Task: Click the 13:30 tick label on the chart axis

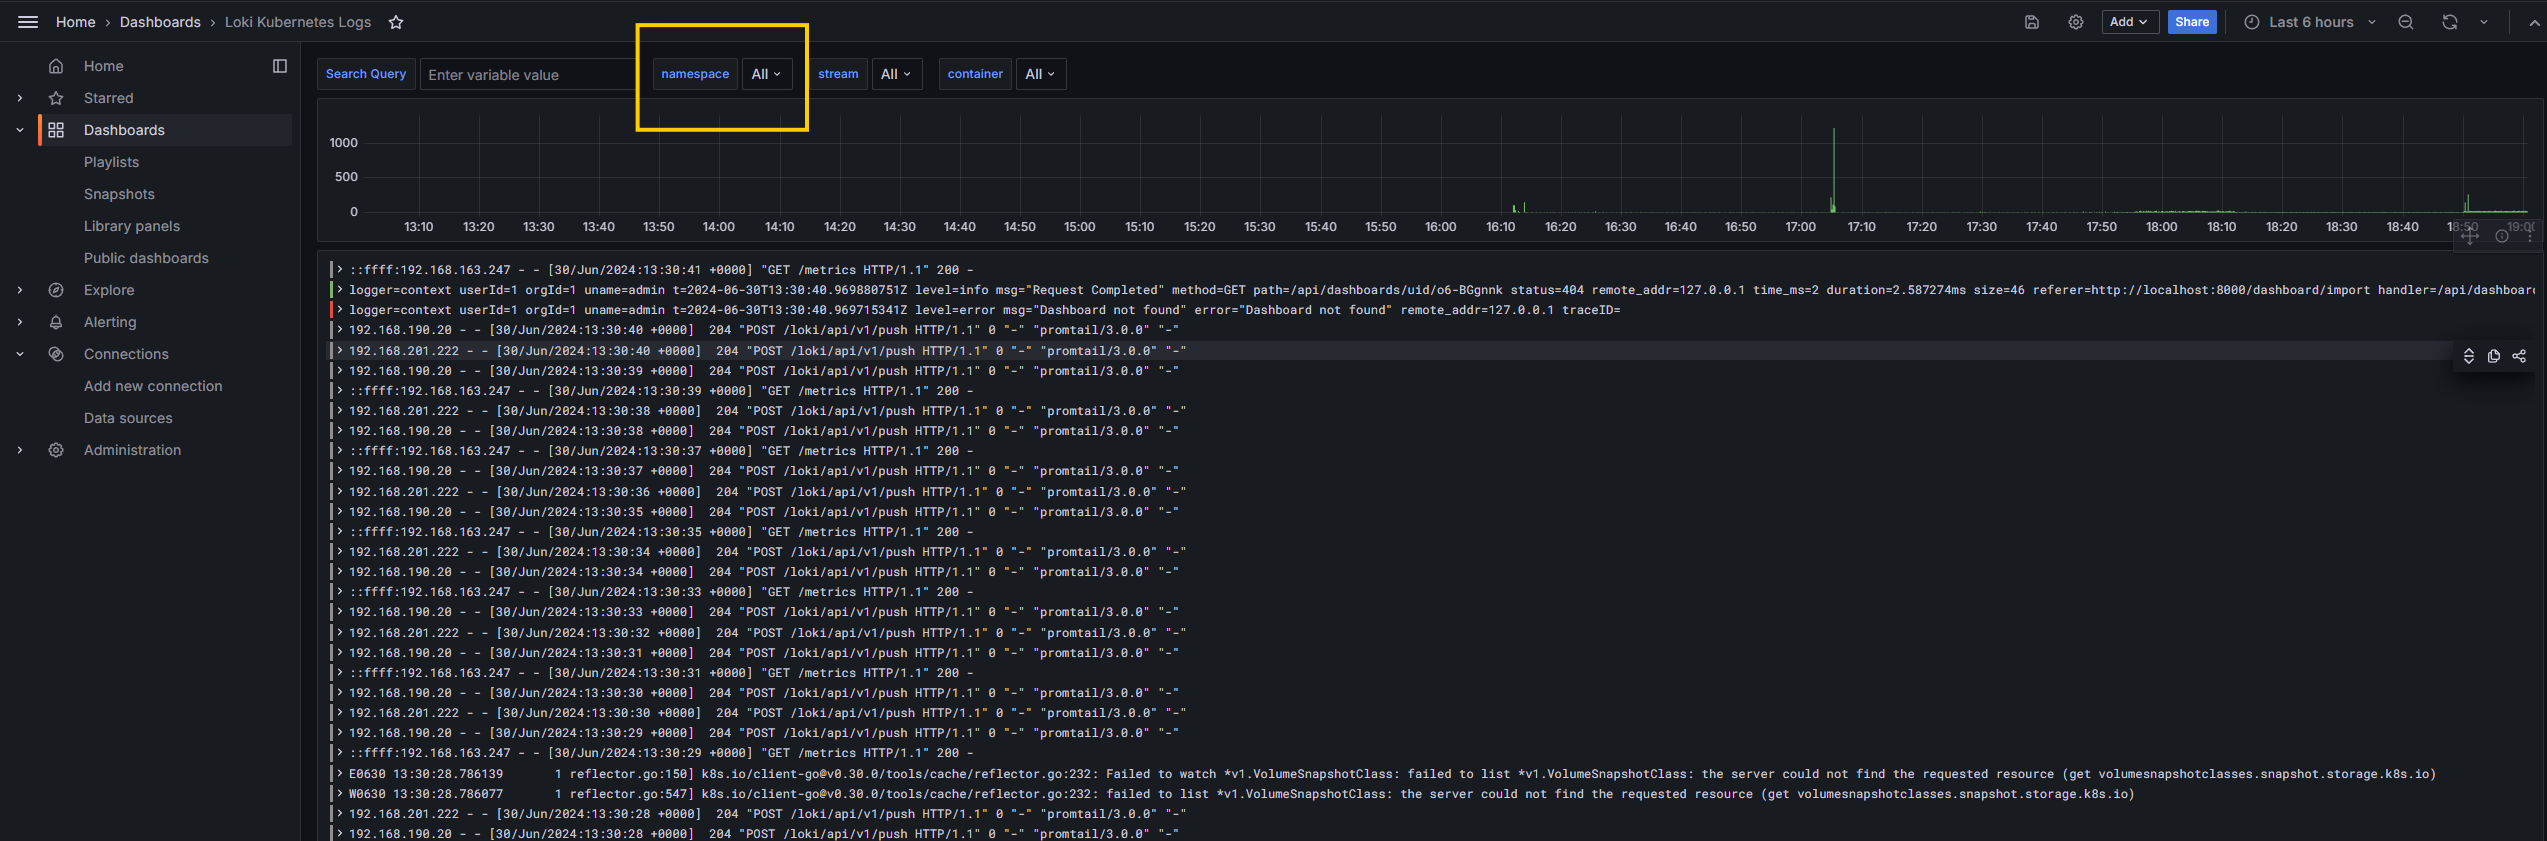Action: (x=538, y=227)
